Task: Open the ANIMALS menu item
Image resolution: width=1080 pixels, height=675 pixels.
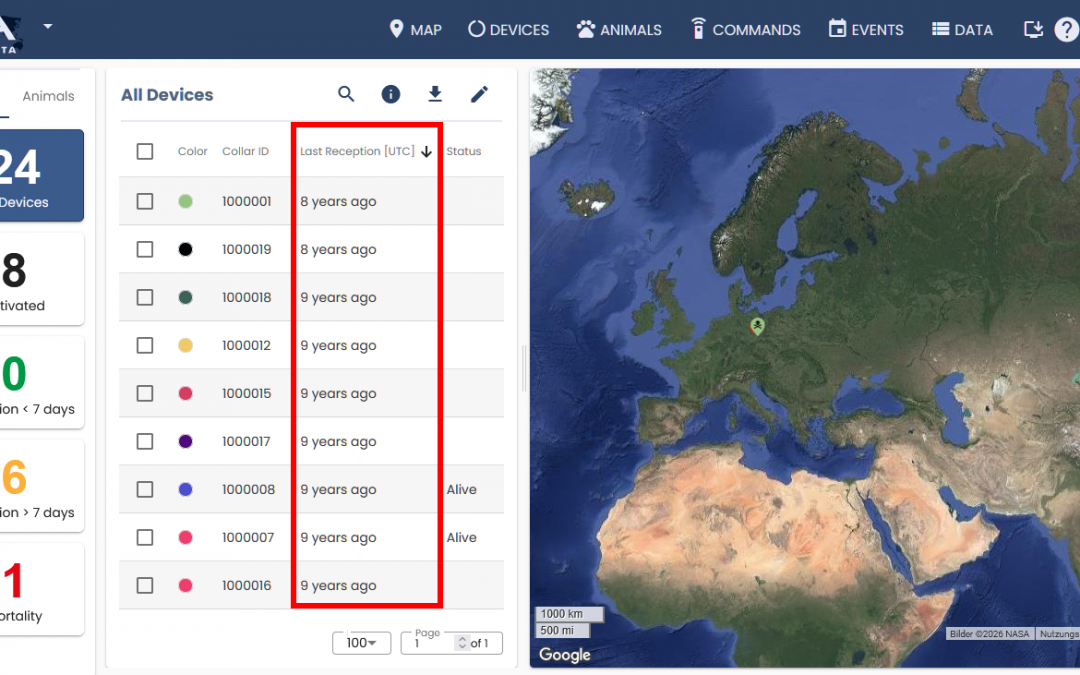Action: [x=619, y=29]
